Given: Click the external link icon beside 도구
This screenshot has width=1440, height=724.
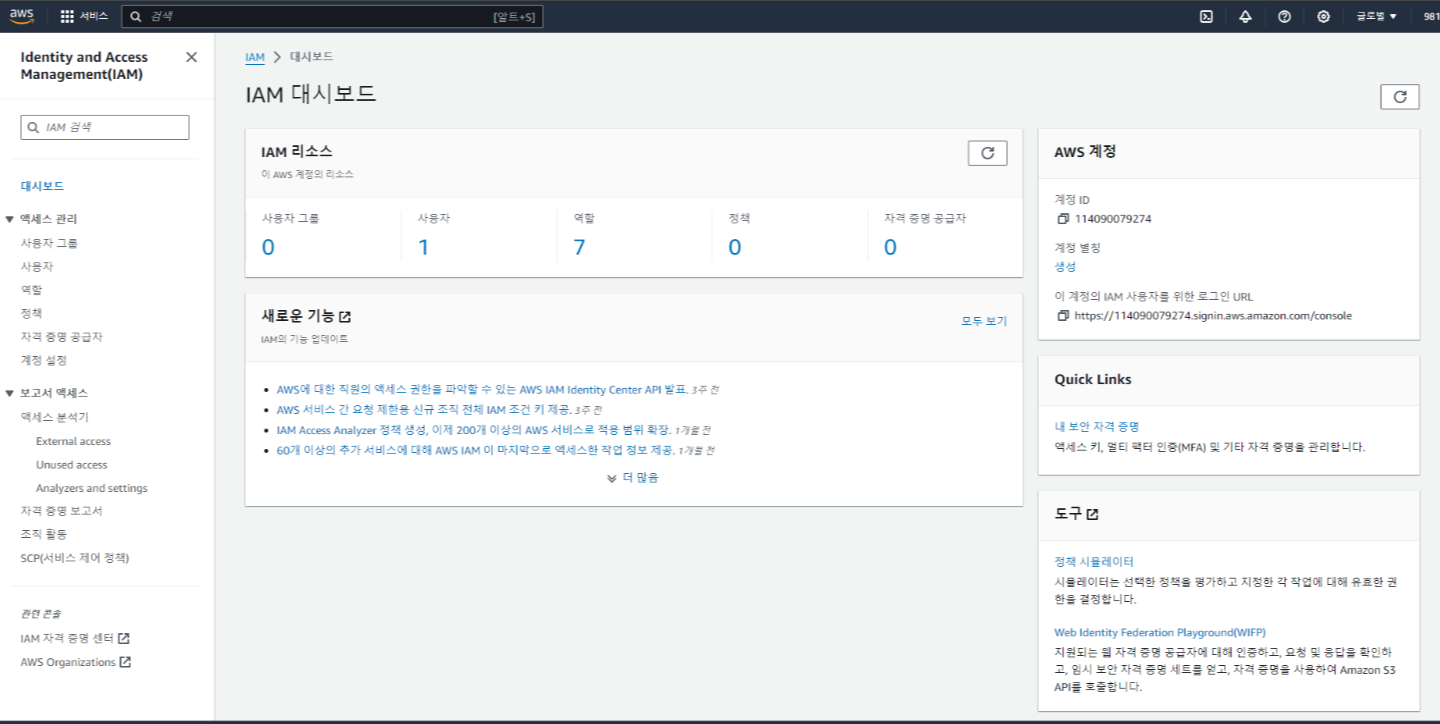Looking at the screenshot, I should click(x=1092, y=514).
